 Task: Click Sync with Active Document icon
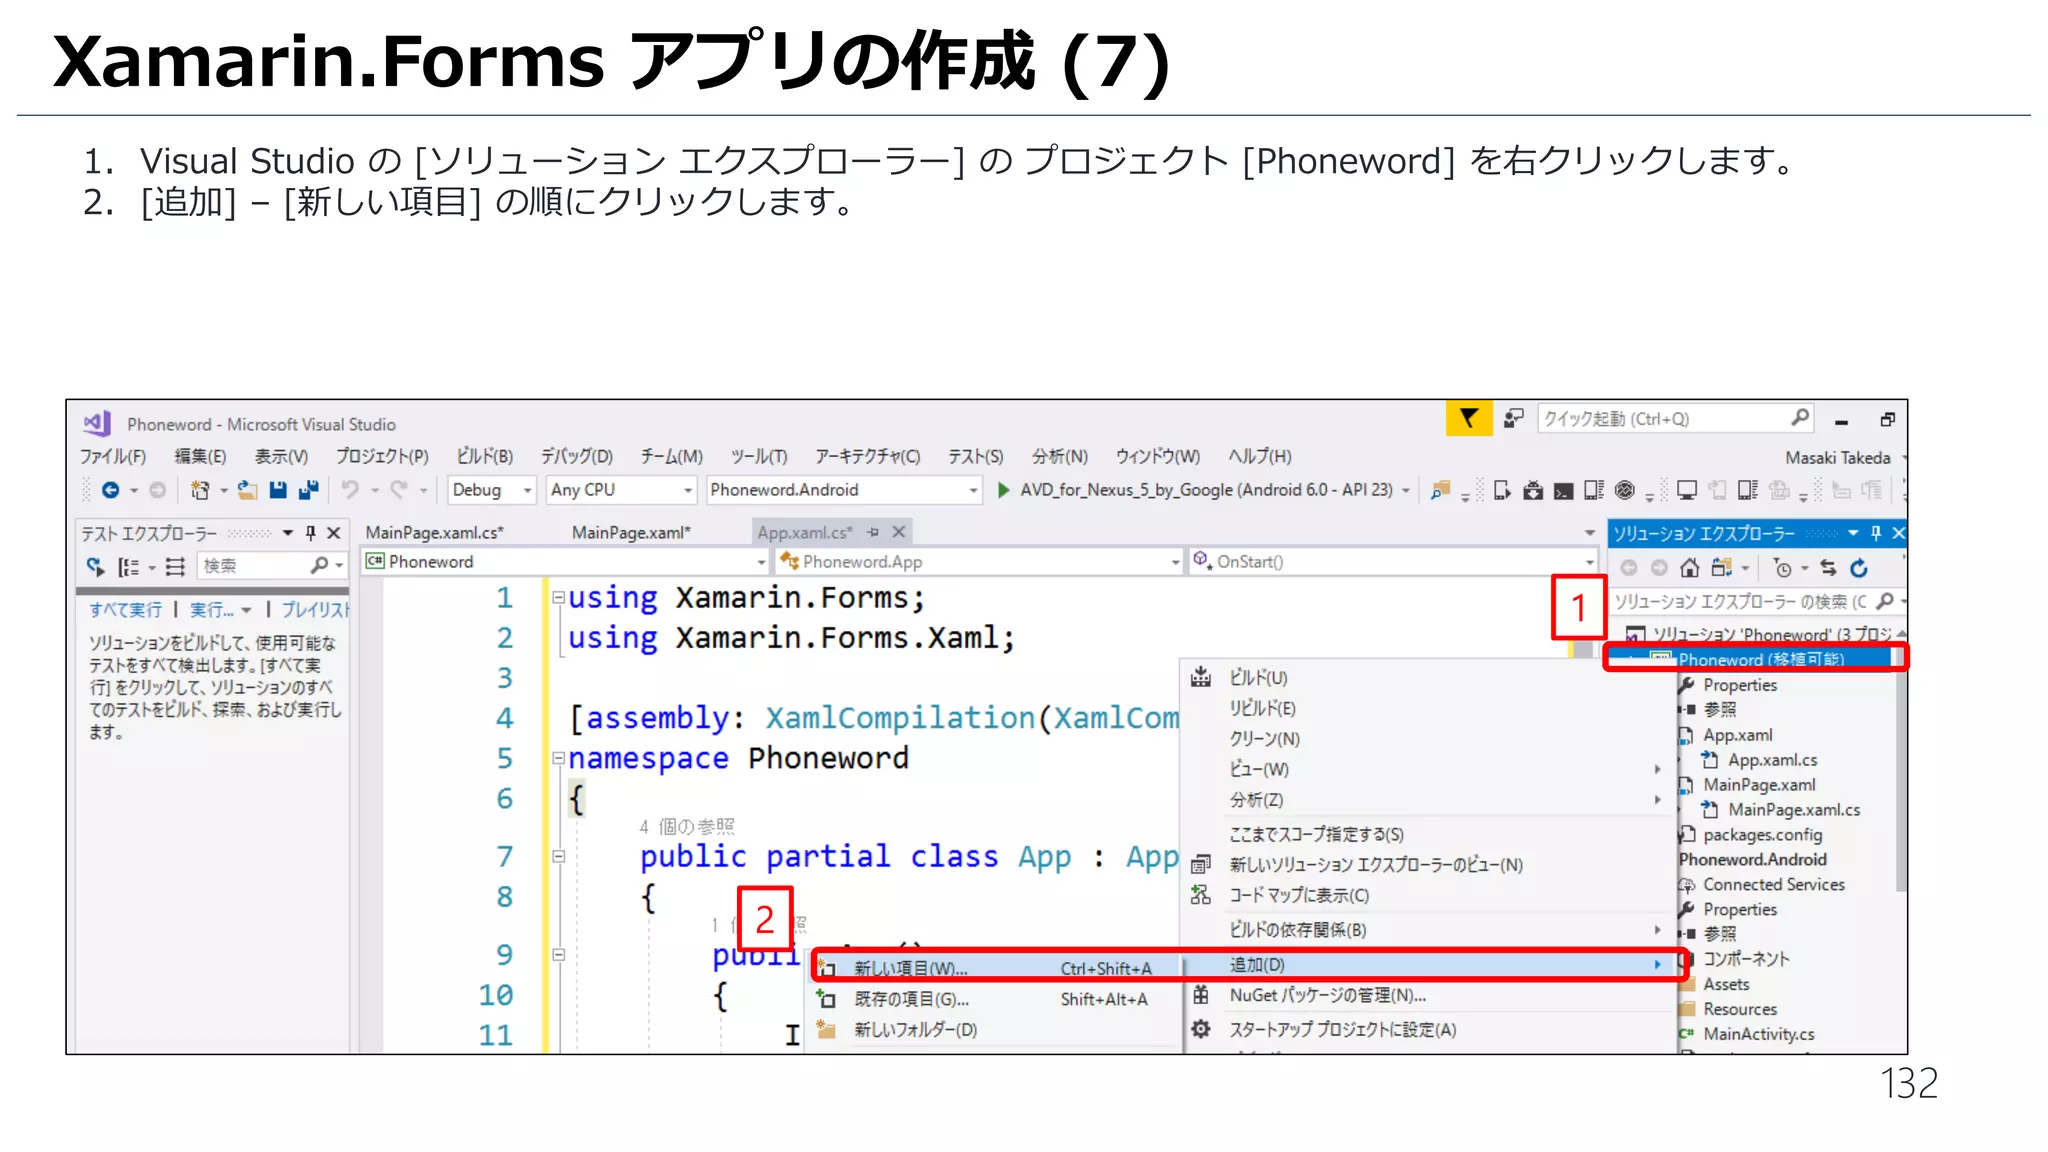(1828, 568)
